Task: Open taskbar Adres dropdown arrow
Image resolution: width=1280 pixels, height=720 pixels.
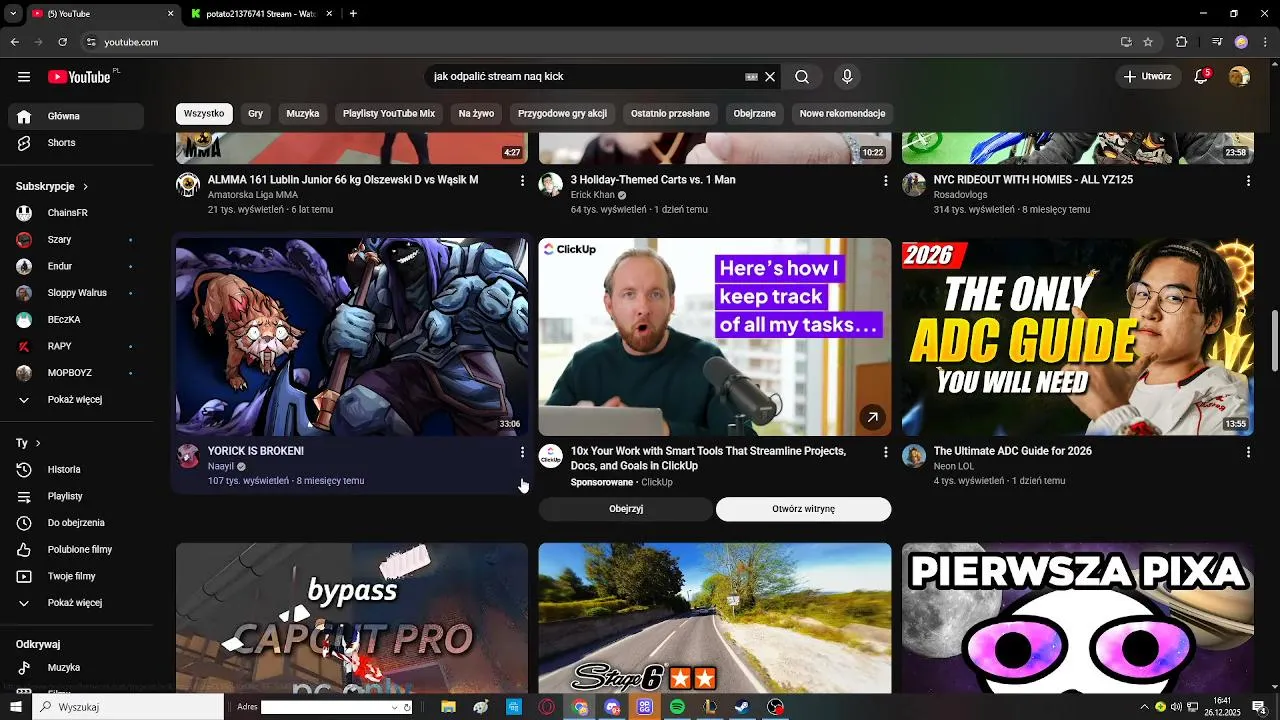Action: (394, 707)
